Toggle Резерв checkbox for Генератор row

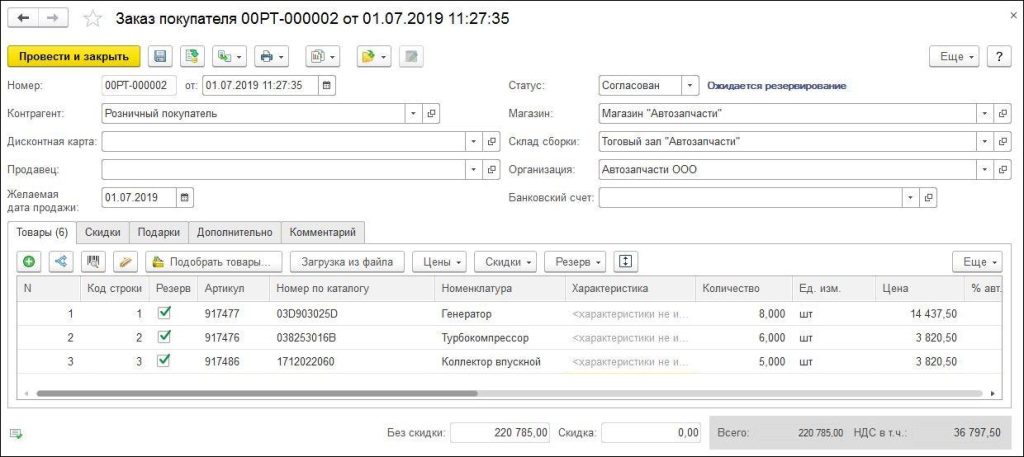coord(165,313)
